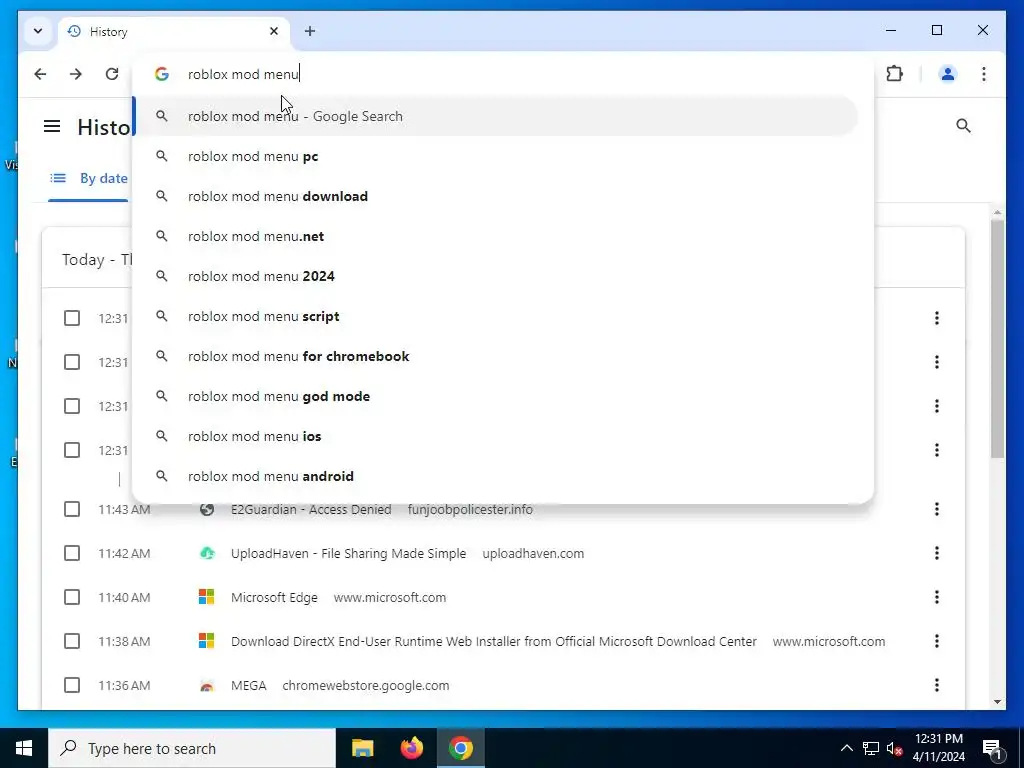
Task: Open Windows Start menu
Action: 24,748
